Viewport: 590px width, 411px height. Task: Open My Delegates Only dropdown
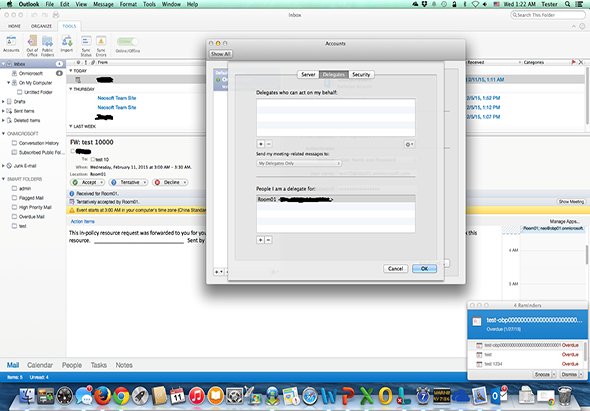click(299, 163)
